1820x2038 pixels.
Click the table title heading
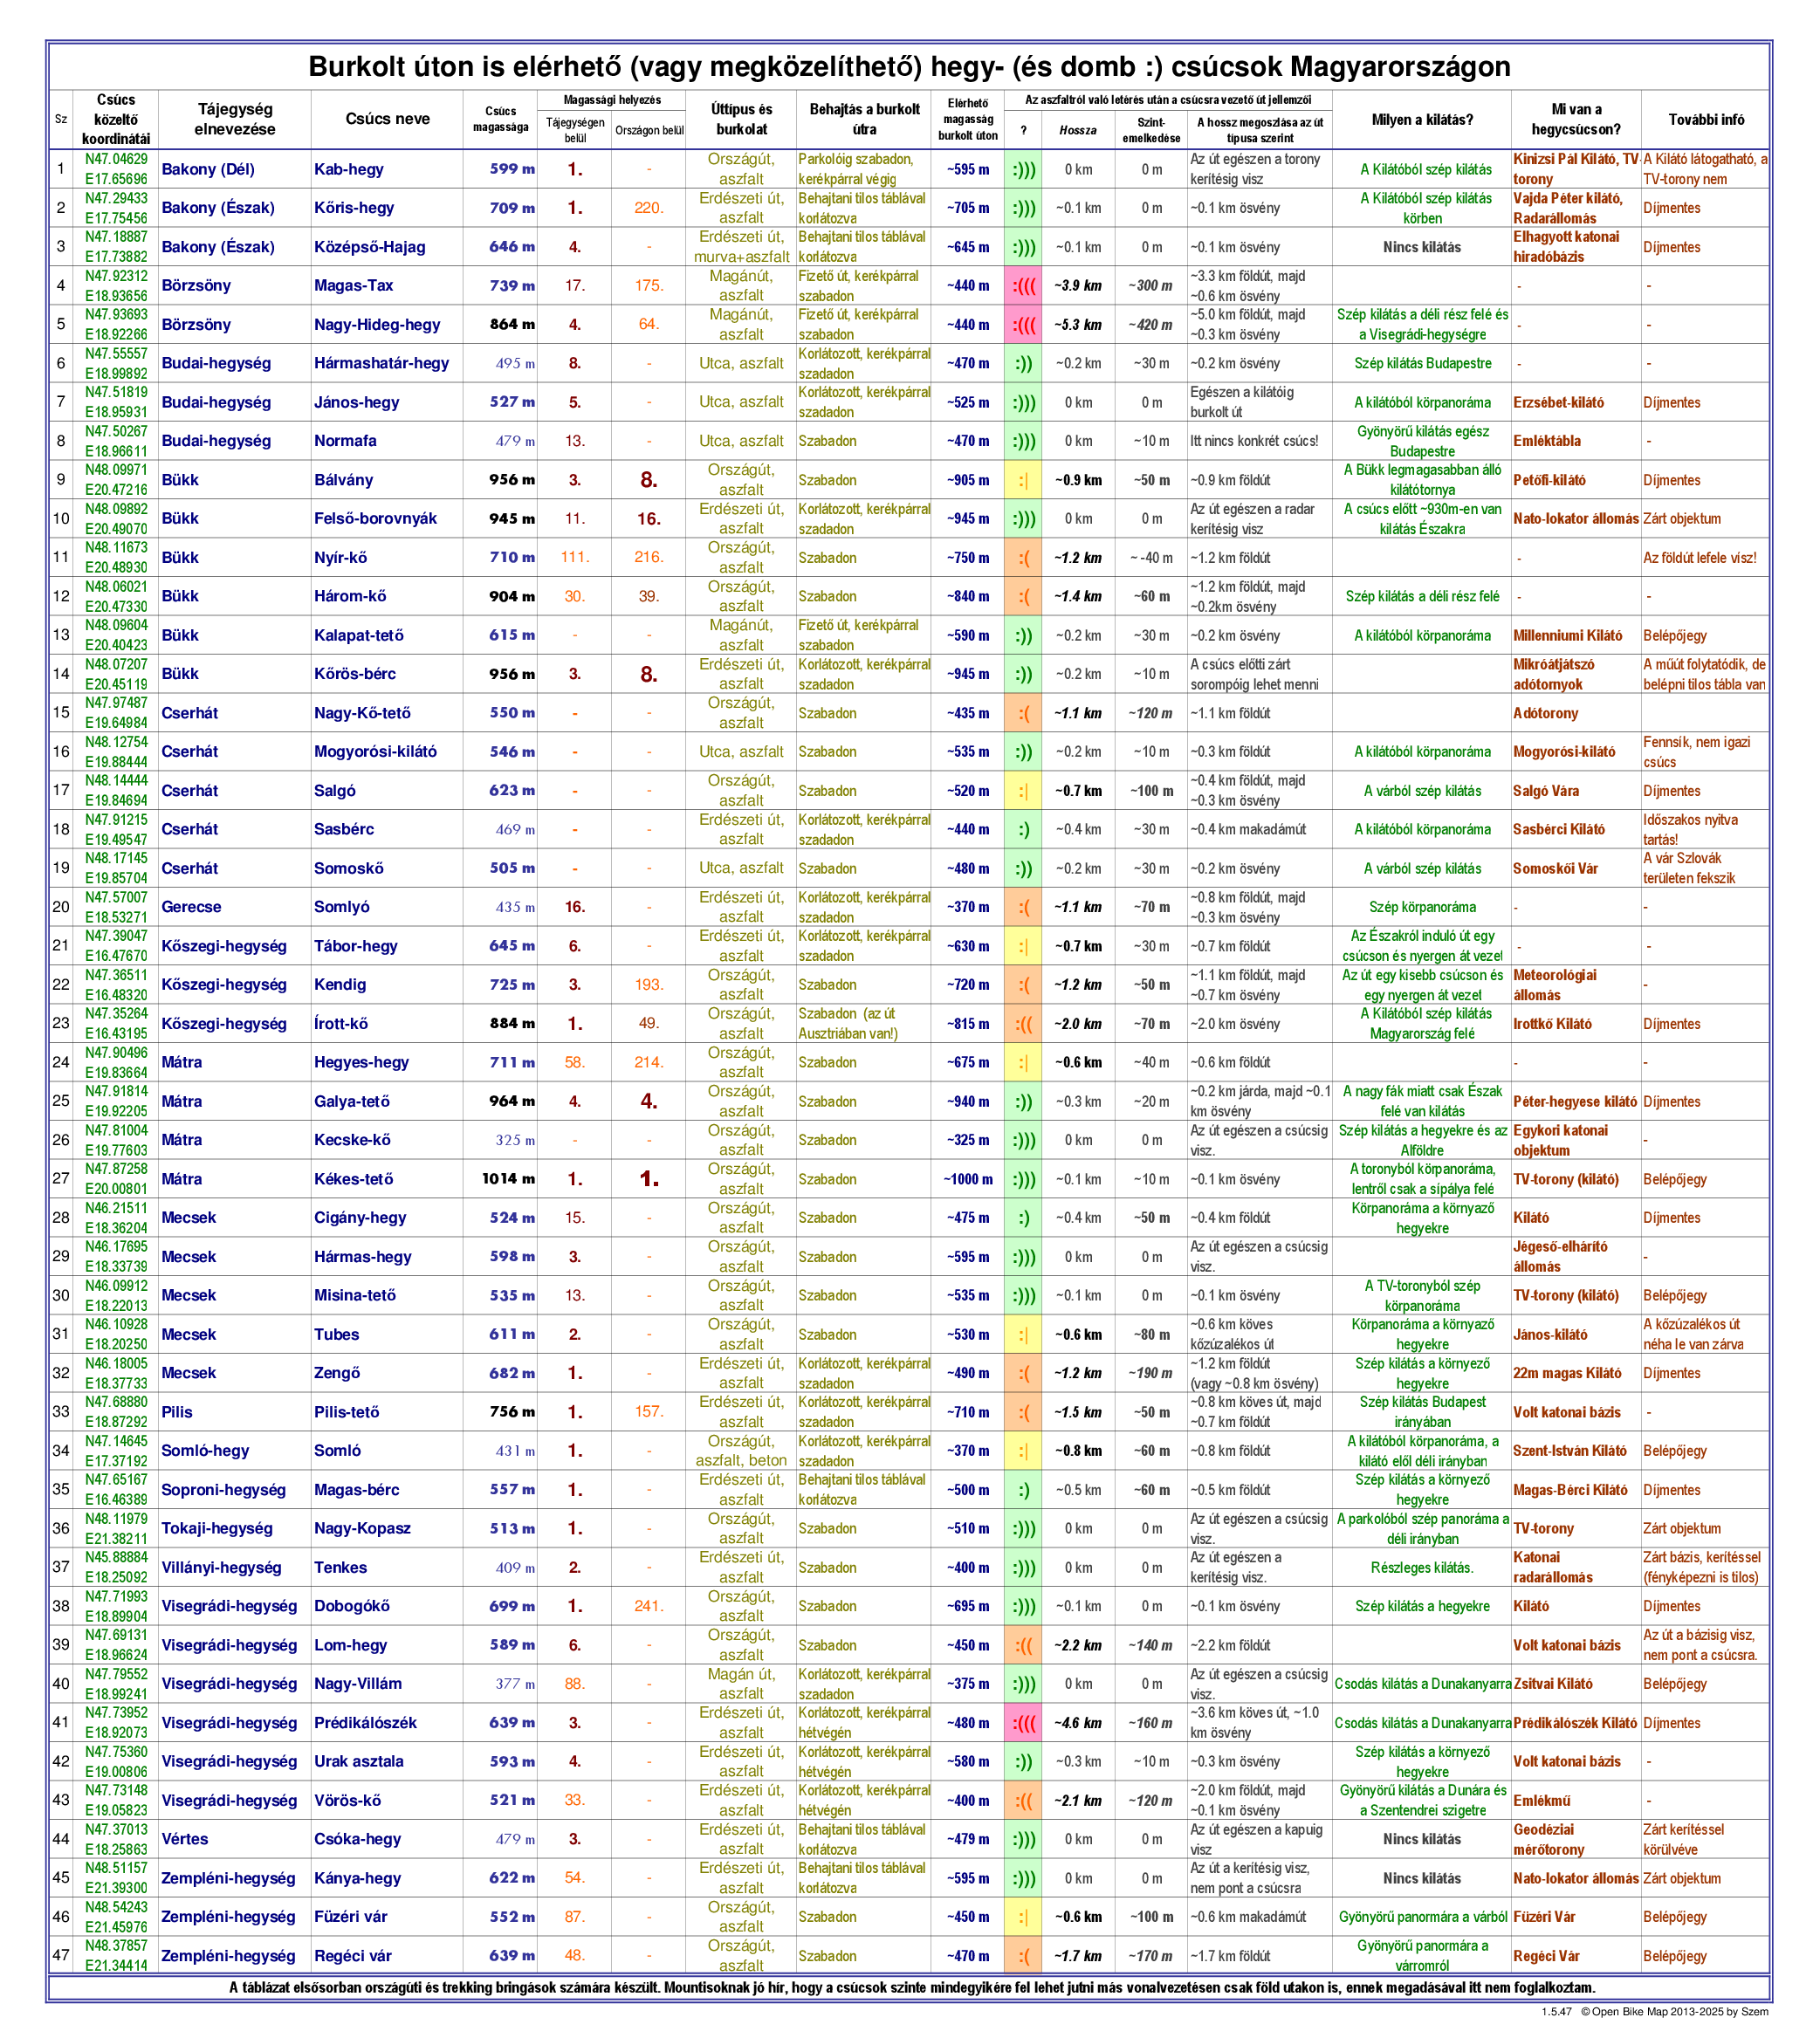[x=909, y=67]
